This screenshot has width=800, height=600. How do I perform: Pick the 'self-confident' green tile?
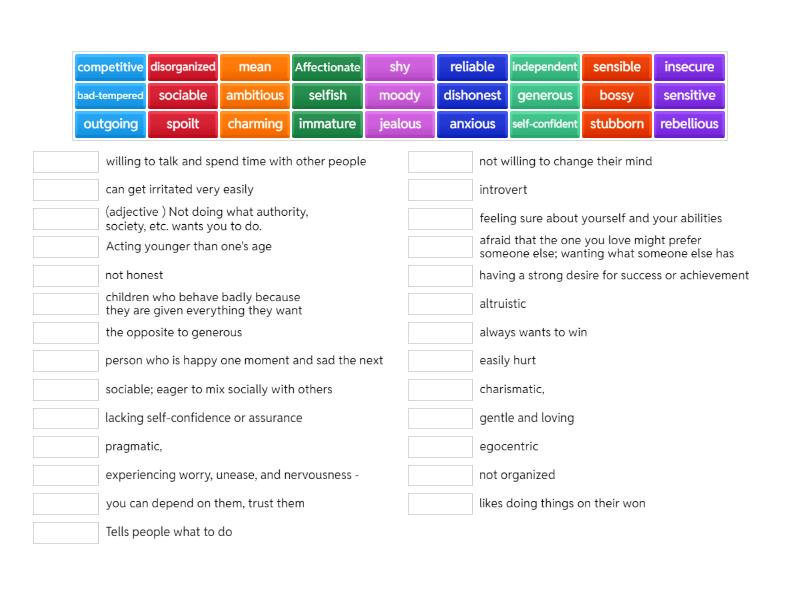[x=545, y=125]
